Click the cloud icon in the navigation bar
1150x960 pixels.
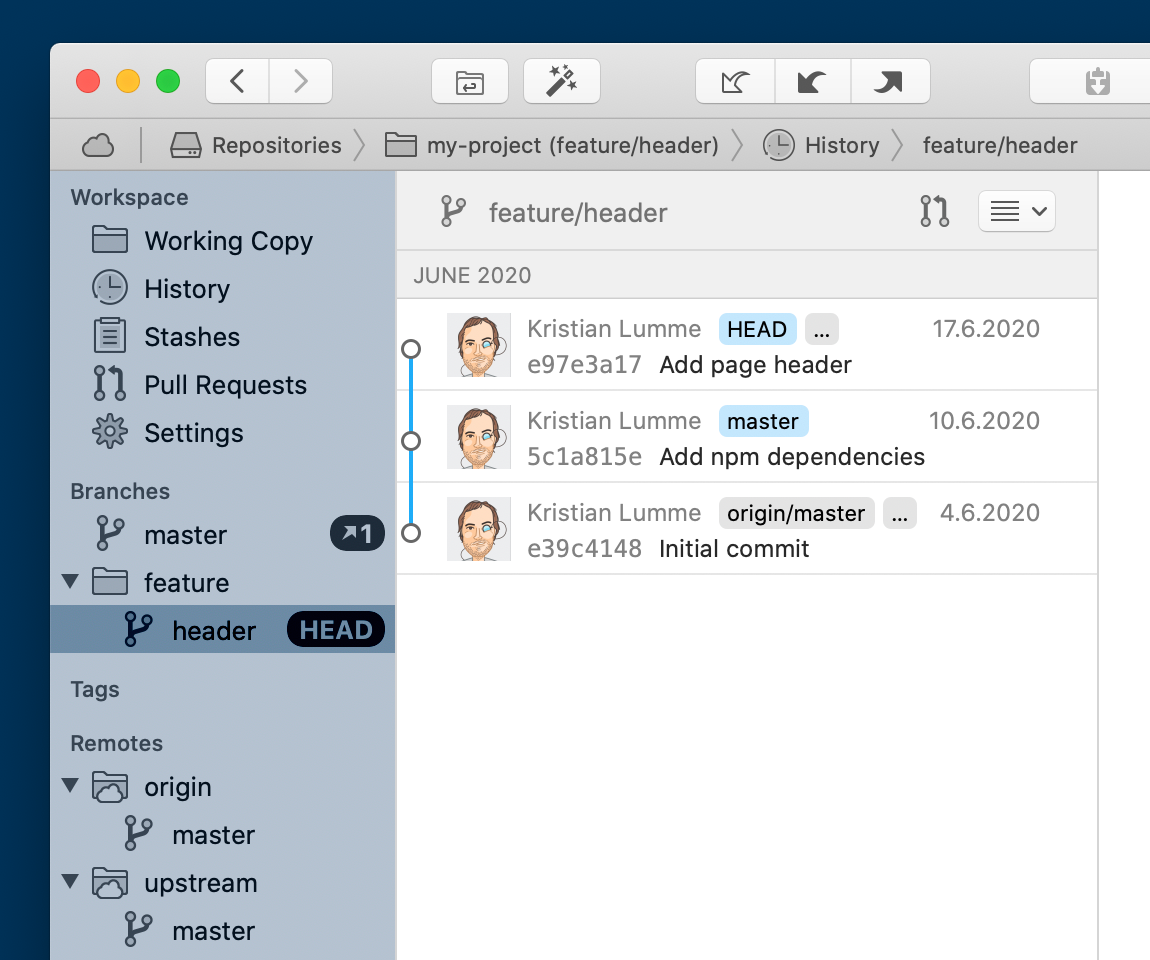tap(97, 145)
